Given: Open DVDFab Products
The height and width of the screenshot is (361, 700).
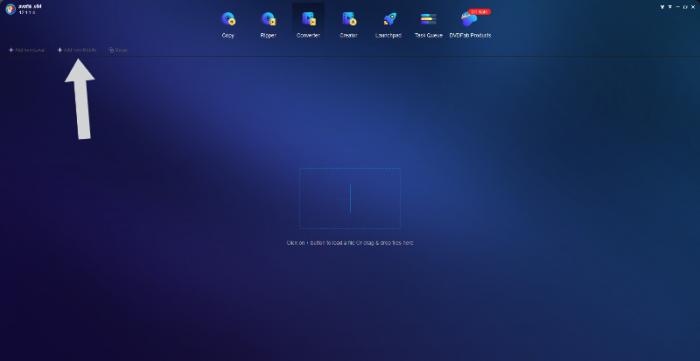Looking at the screenshot, I should pos(470,25).
